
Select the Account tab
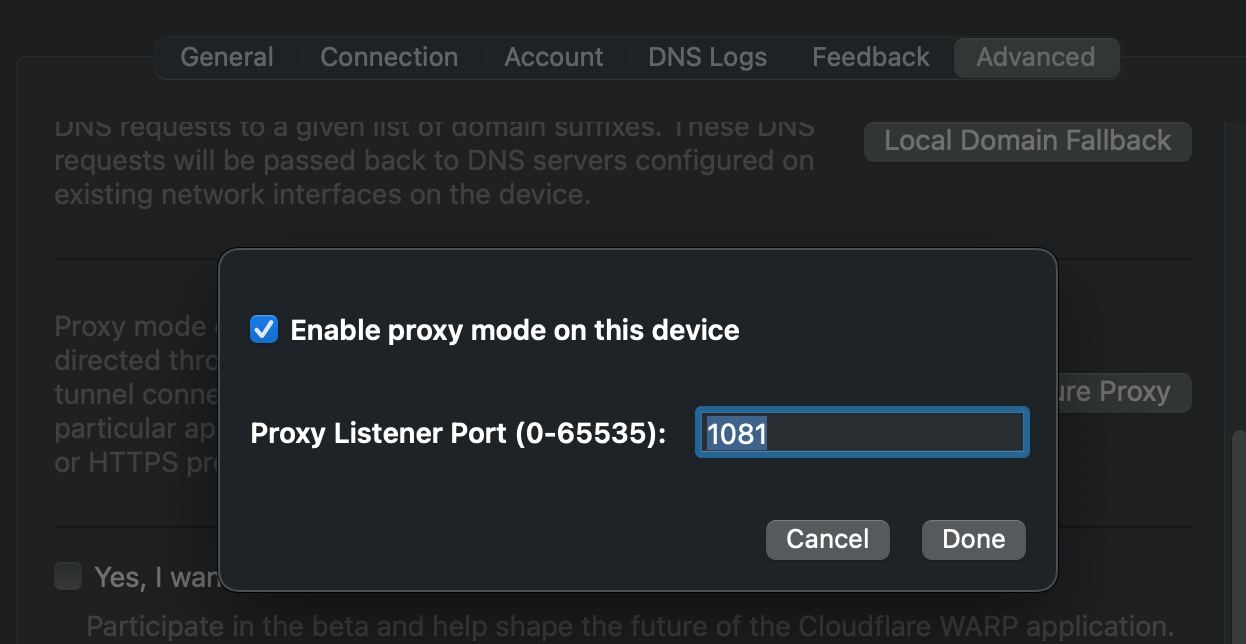[554, 57]
